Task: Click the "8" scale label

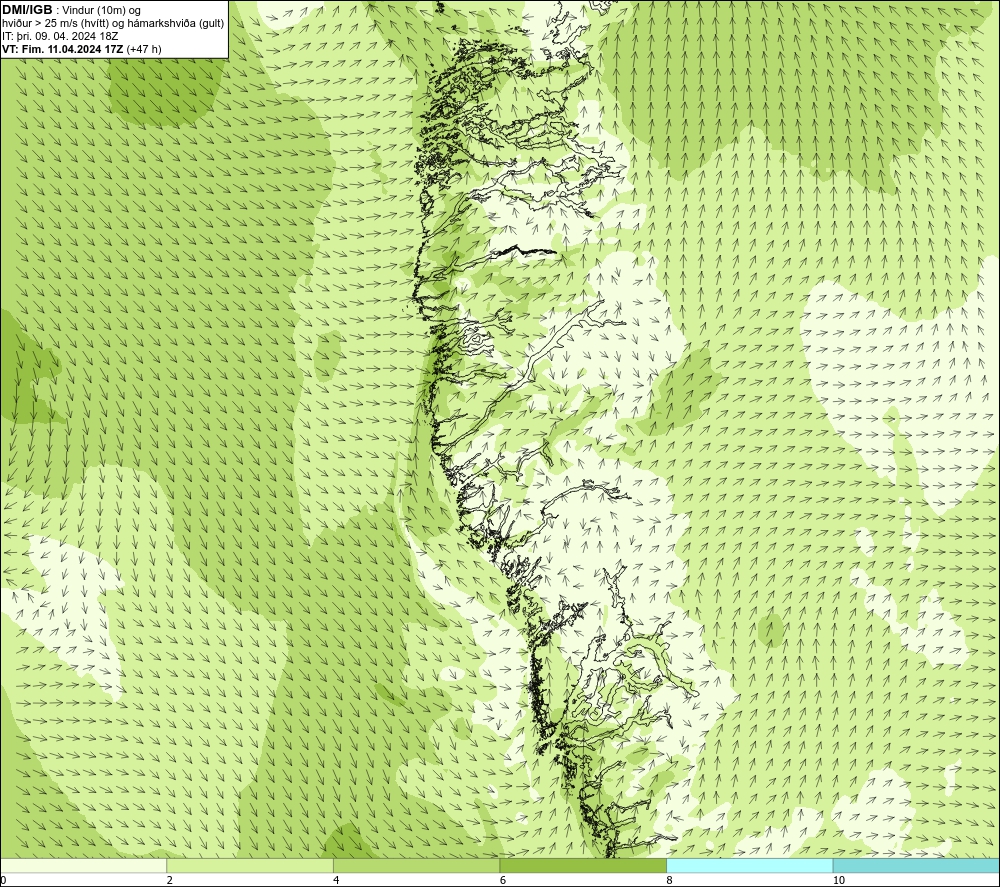Action: [669, 881]
